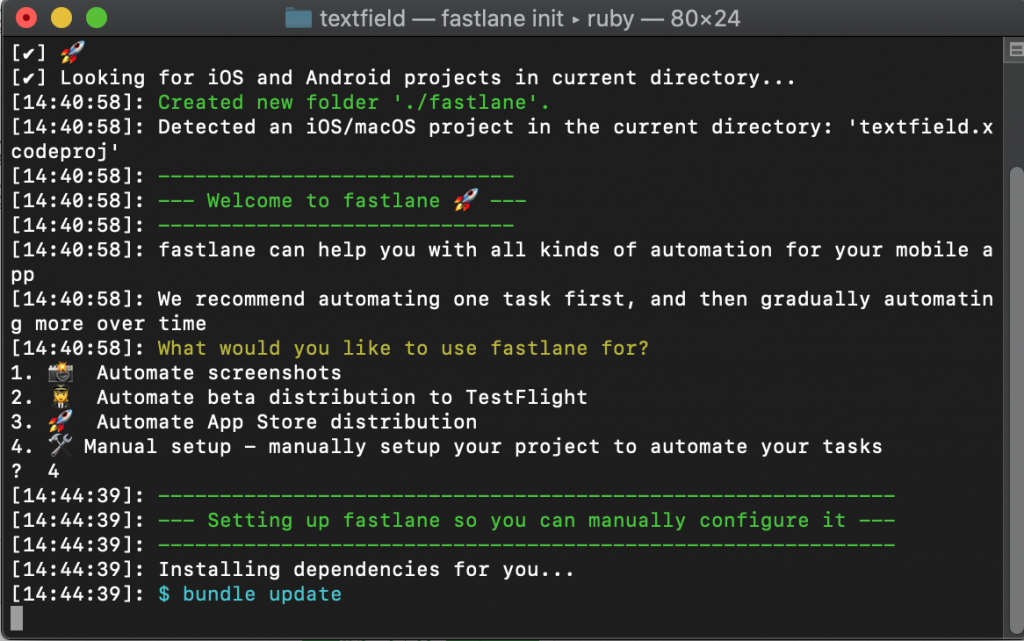Zoom the window with the green button
This screenshot has width=1024, height=641.
click(96, 18)
